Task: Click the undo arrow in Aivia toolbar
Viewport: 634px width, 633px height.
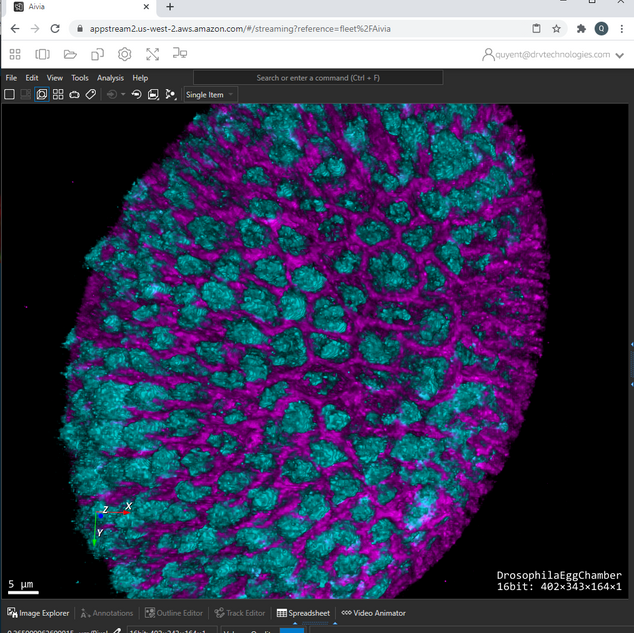Action: 136,94
